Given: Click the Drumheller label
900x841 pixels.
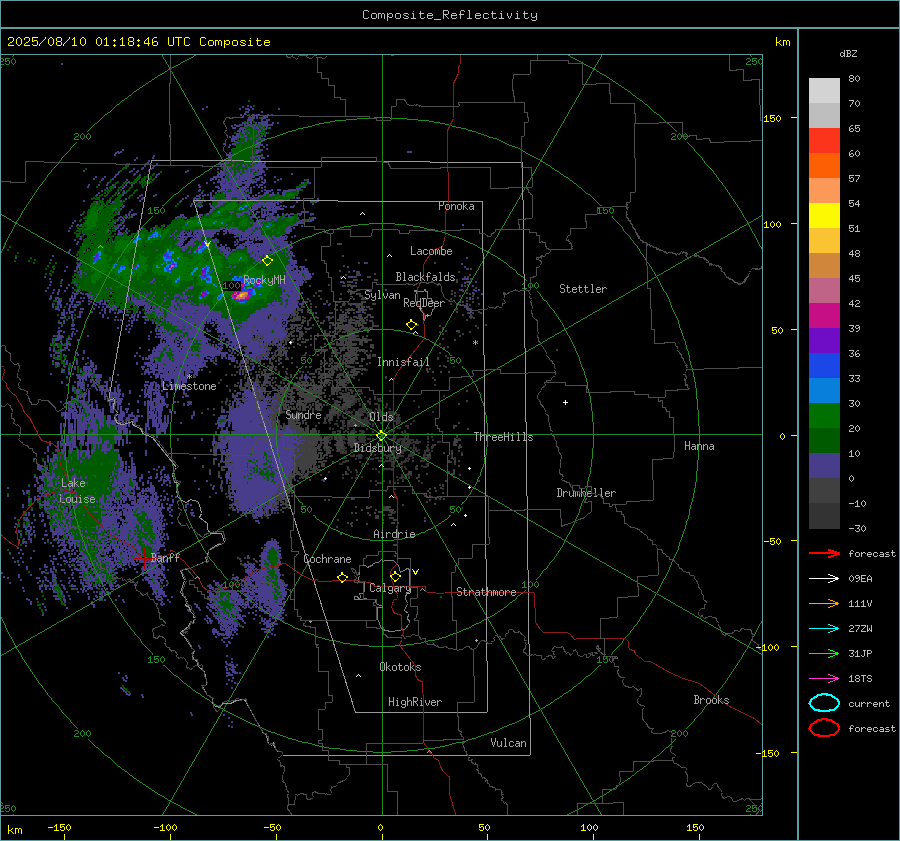Looking at the screenshot, I should click(586, 493).
